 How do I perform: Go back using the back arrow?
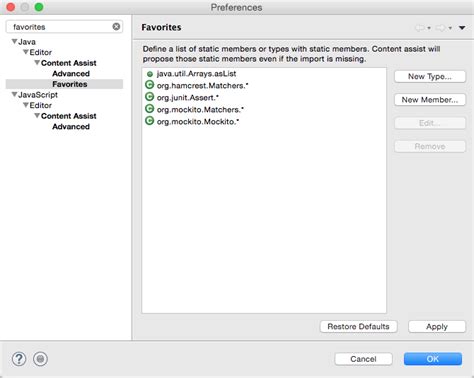click(x=419, y=28)
